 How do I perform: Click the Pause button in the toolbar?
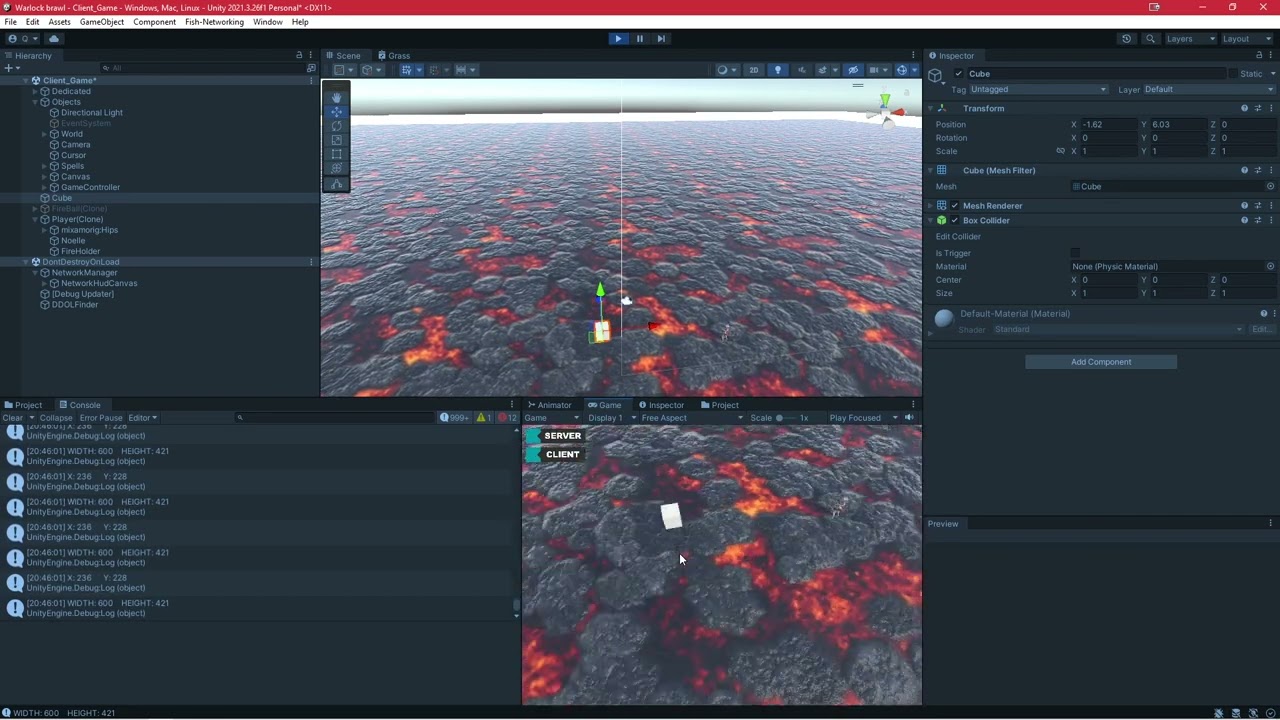coord(640,39)
